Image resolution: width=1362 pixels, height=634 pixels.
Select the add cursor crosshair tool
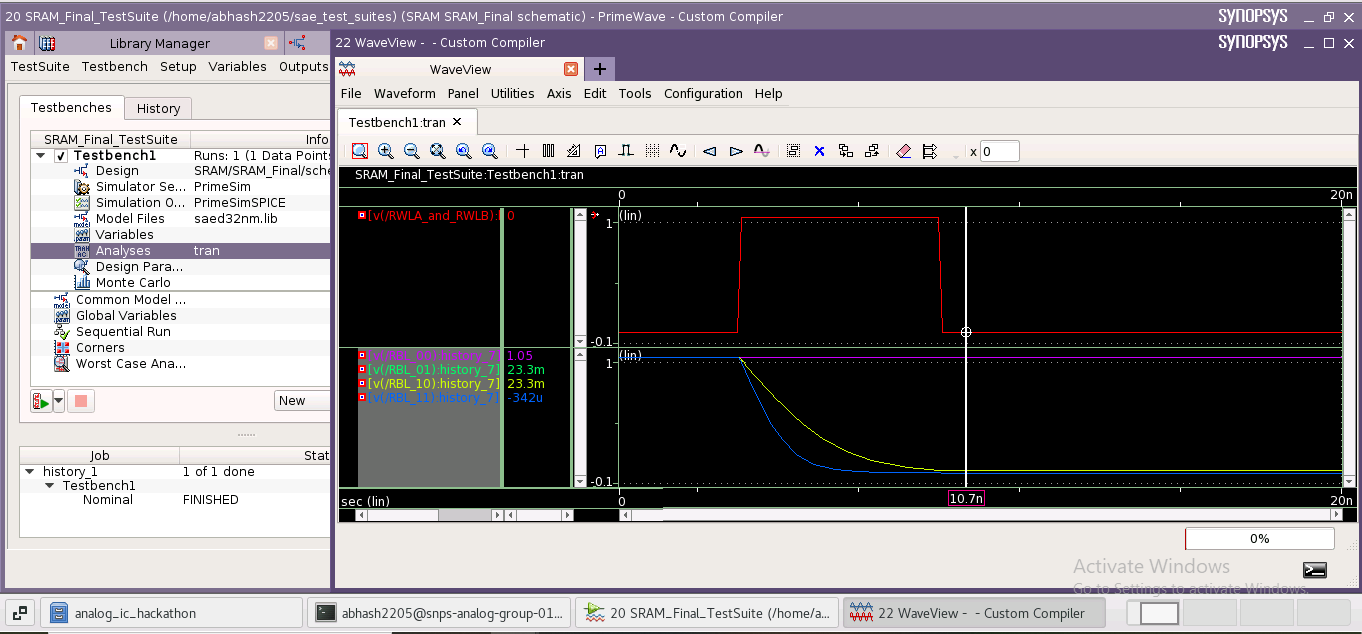523,151
